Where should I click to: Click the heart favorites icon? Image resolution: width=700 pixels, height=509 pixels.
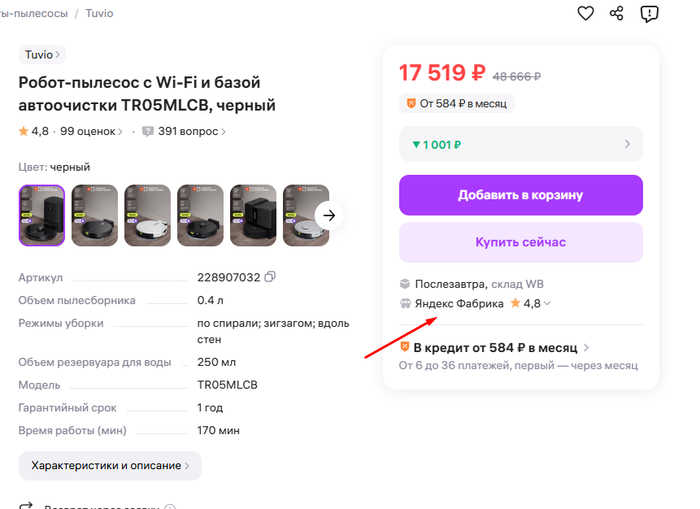click(x=585, y=14)
